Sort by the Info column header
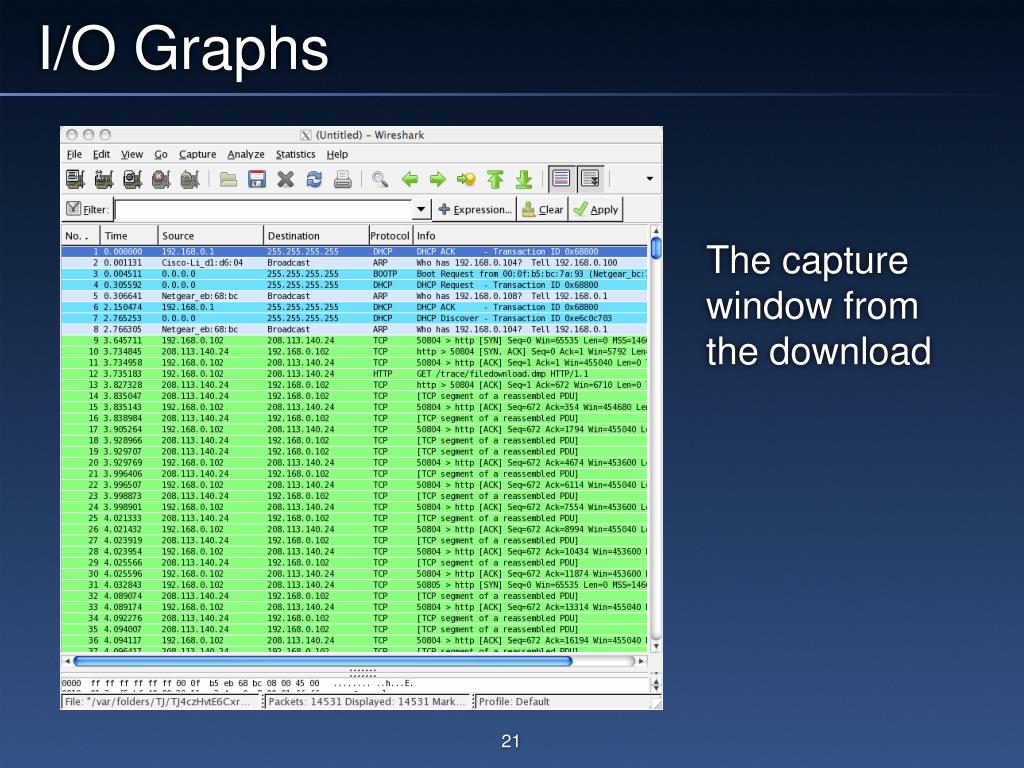 [531, 236]
